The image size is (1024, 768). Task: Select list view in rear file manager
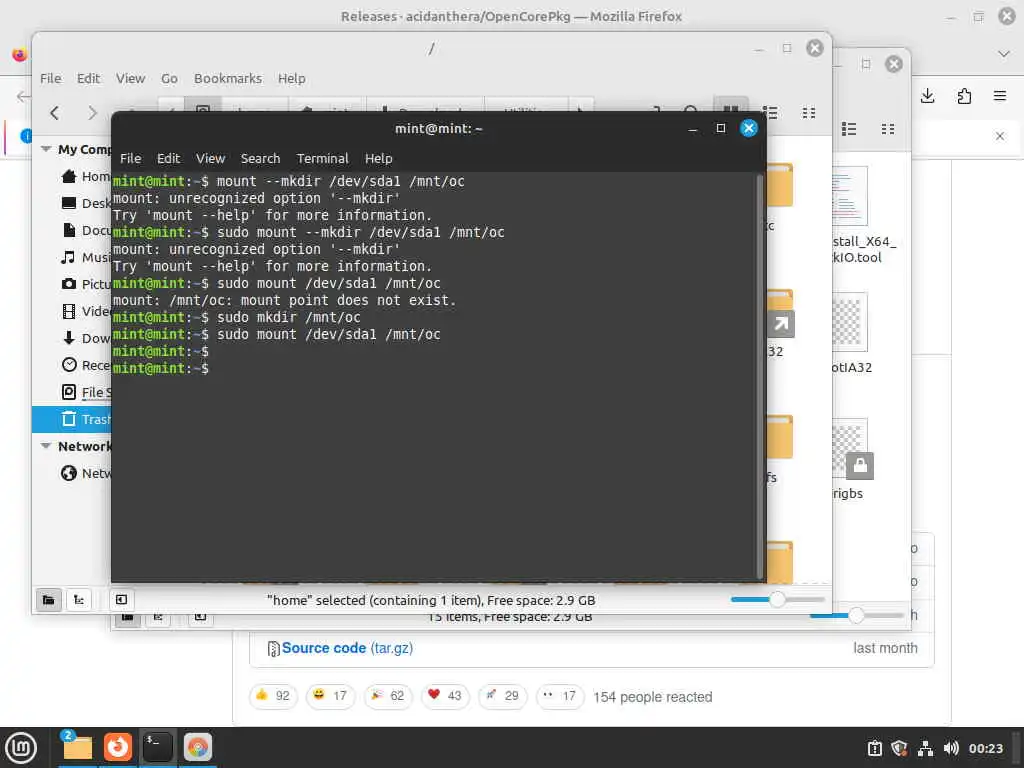tap(849, 129)
